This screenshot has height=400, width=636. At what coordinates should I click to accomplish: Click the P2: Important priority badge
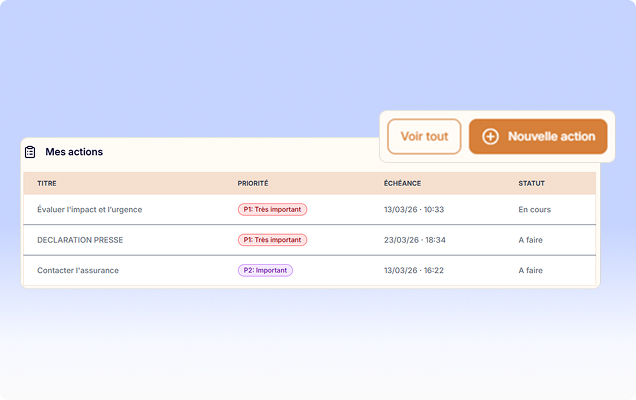click(x=265, y=270)
